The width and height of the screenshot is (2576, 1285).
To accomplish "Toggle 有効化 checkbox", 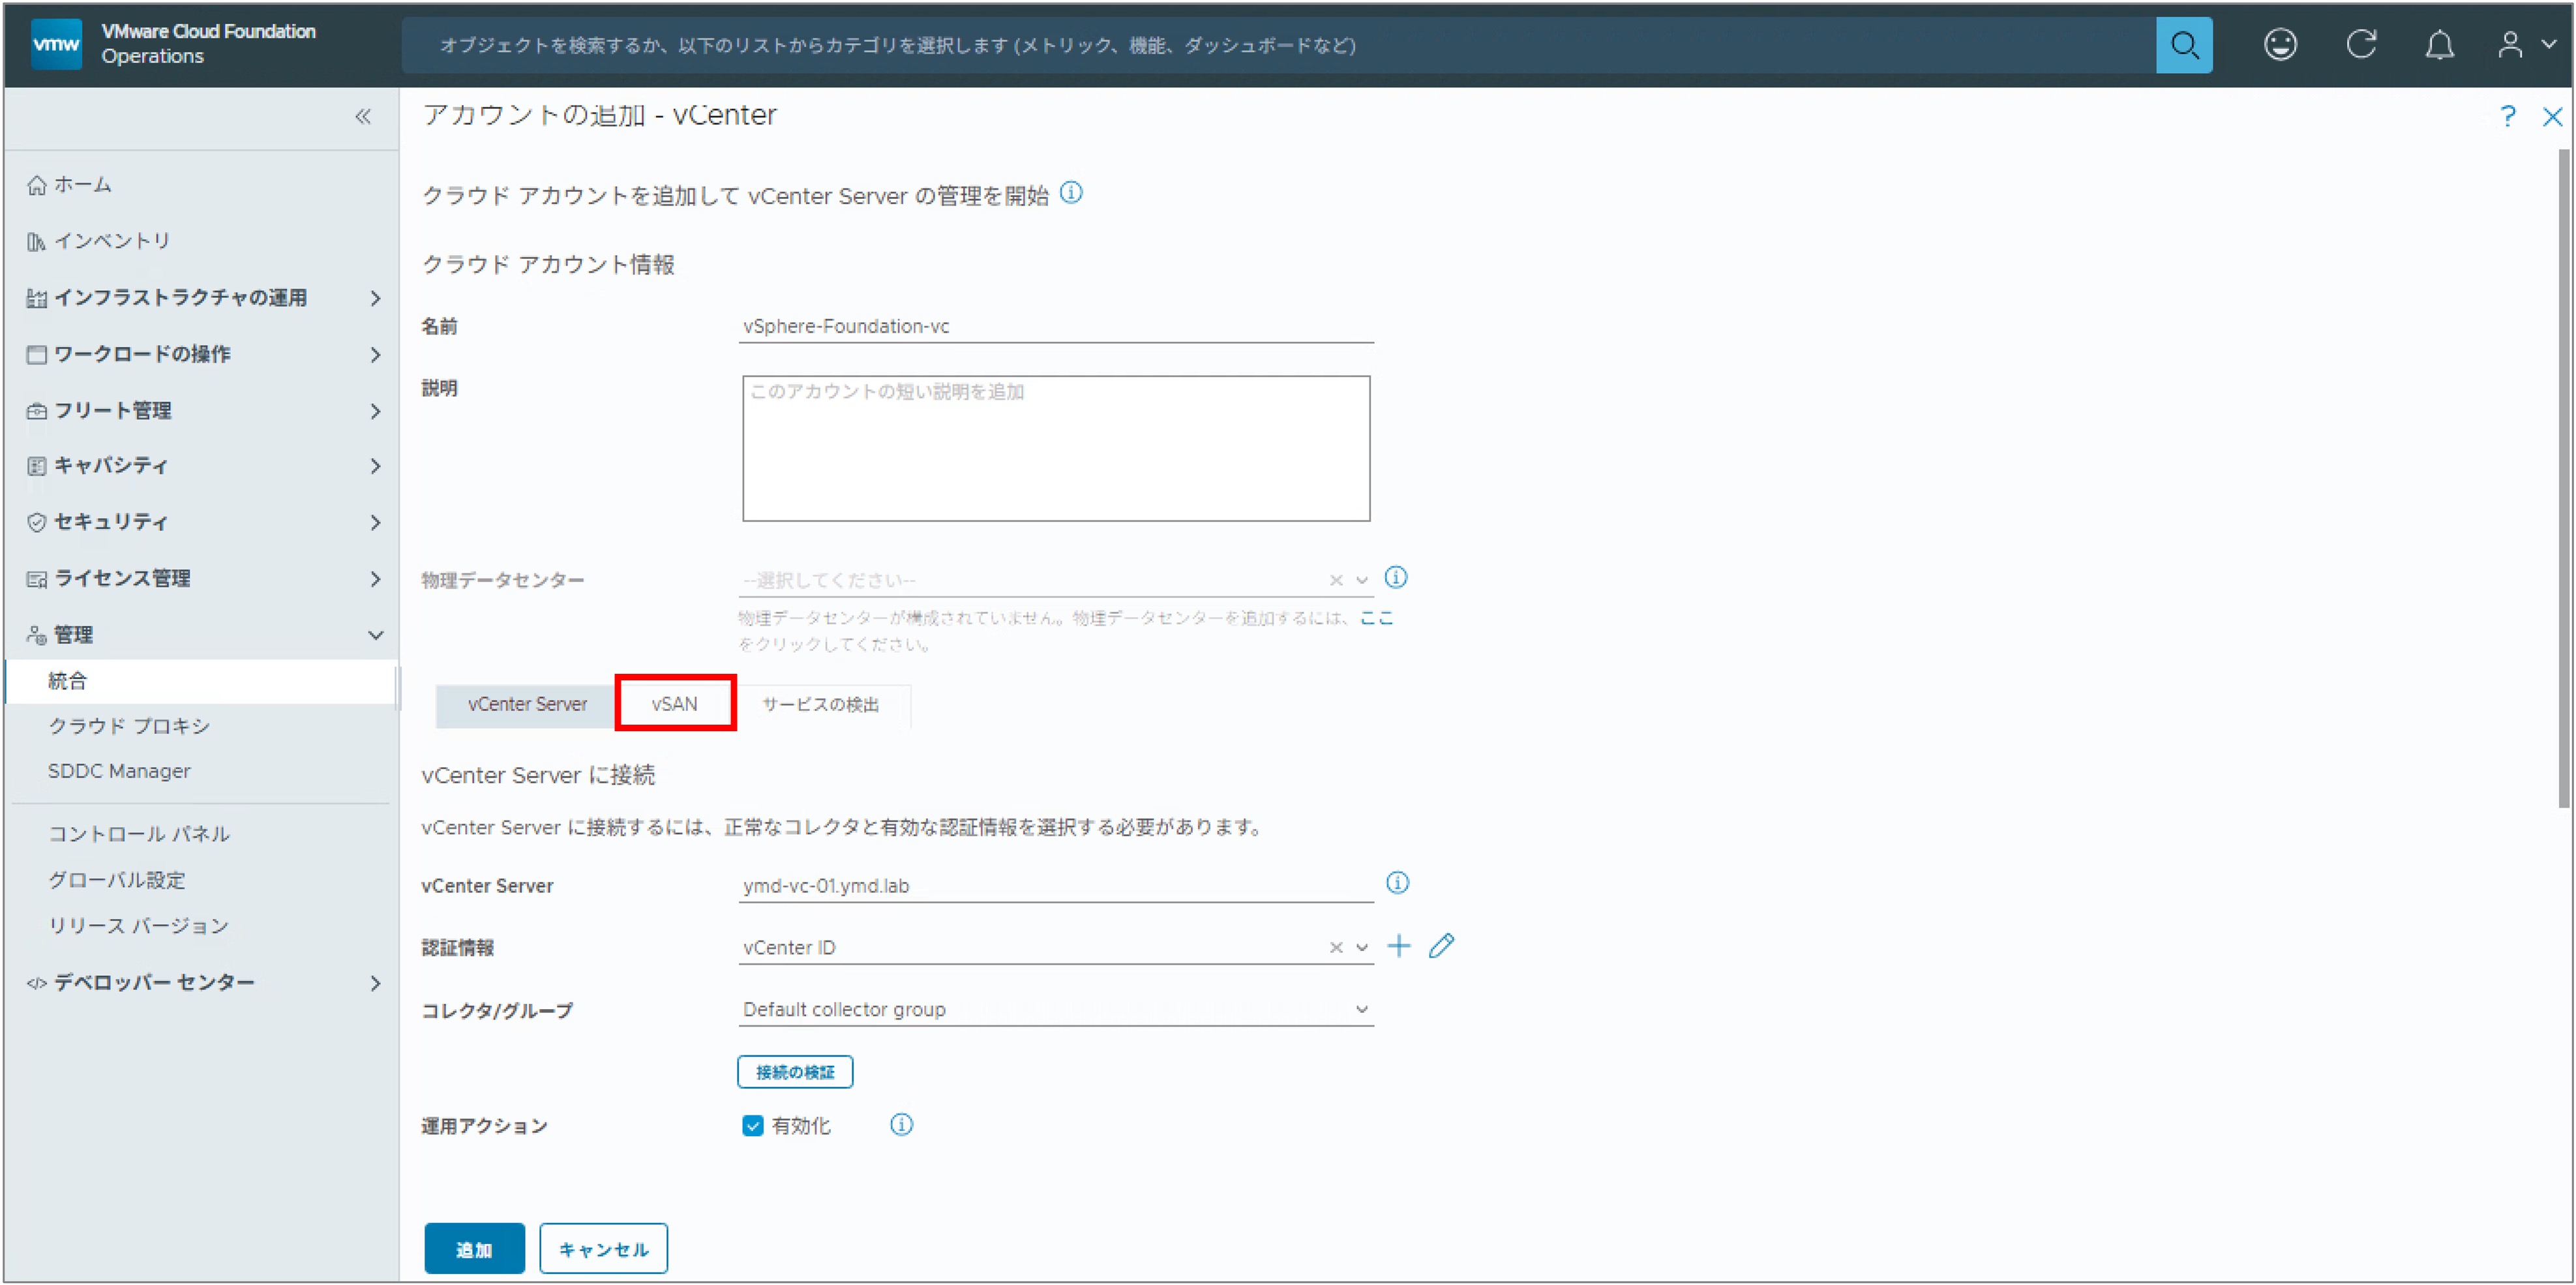I will pyautogui.click(x=752, y=1125).
